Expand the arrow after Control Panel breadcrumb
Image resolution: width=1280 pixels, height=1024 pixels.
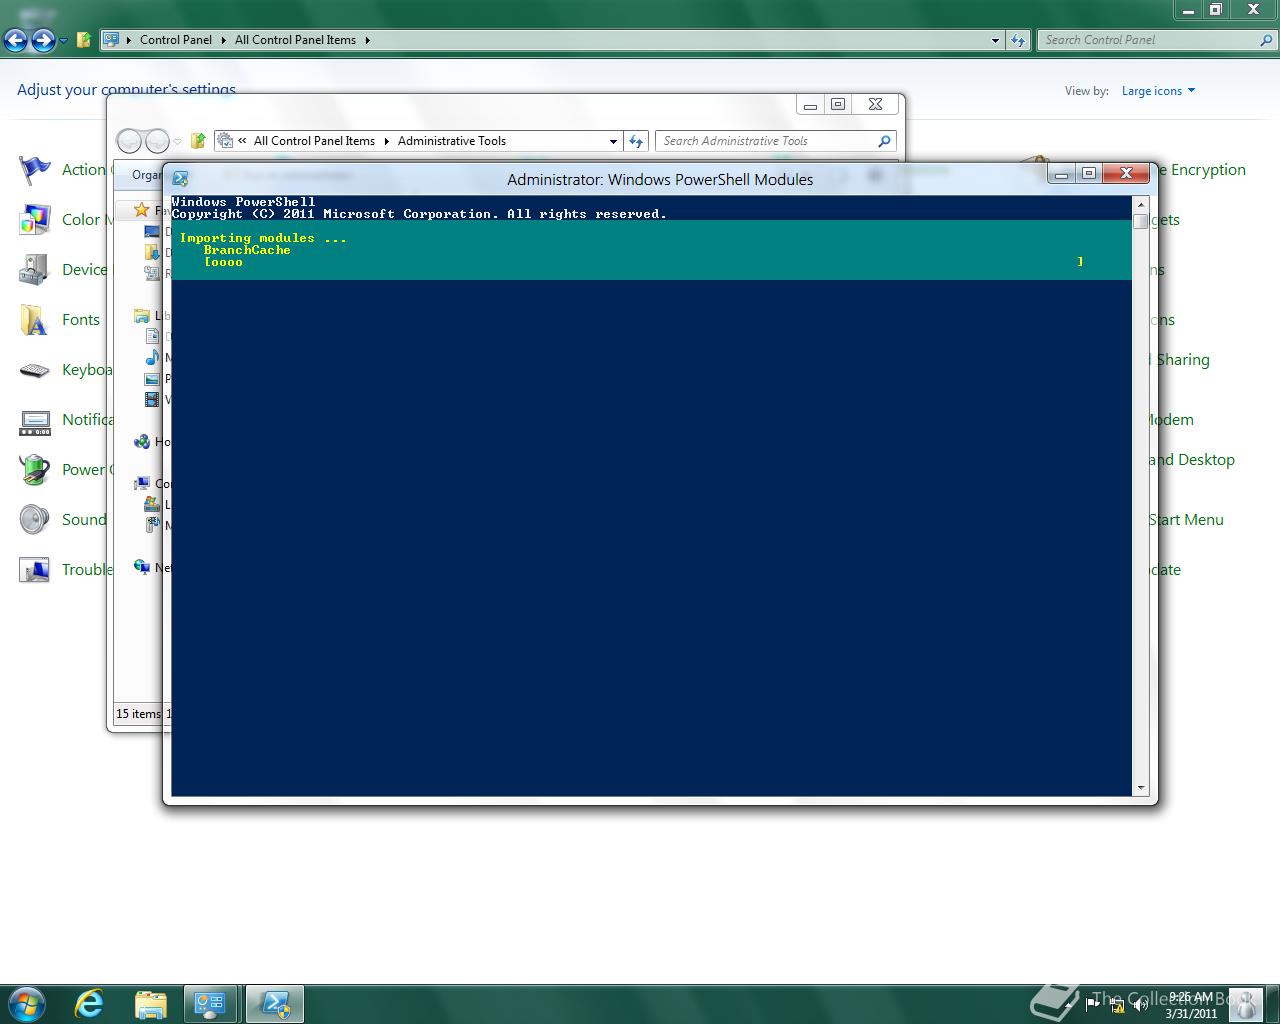click(x=223, y=40)
